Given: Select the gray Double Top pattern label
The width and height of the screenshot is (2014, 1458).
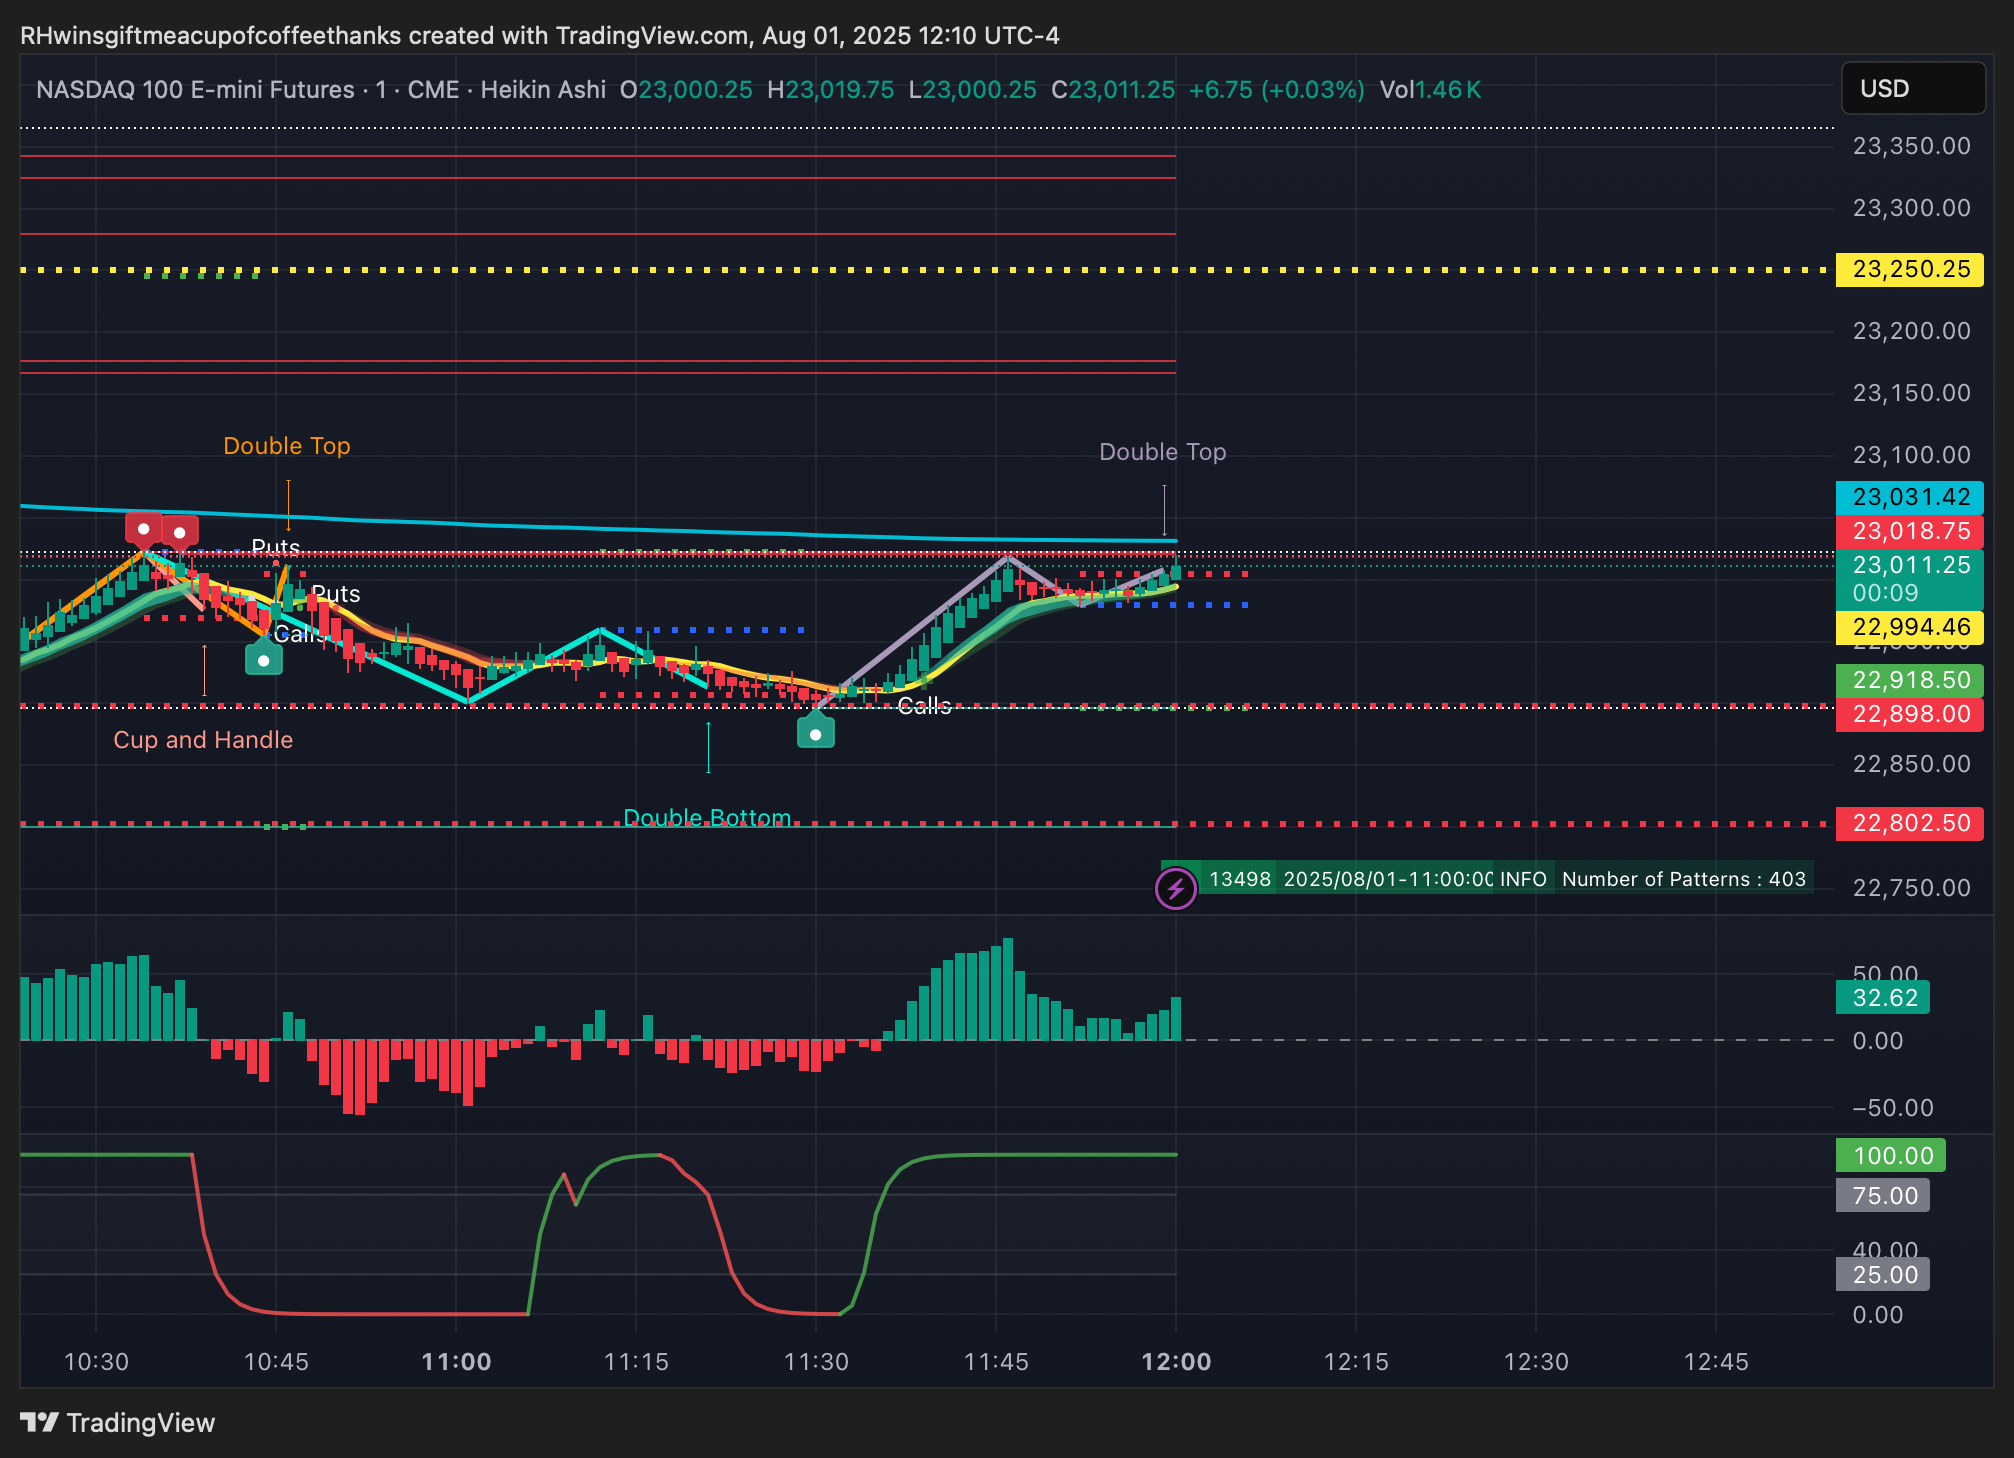Looking at the screenshot, I should click(1163, 452).
